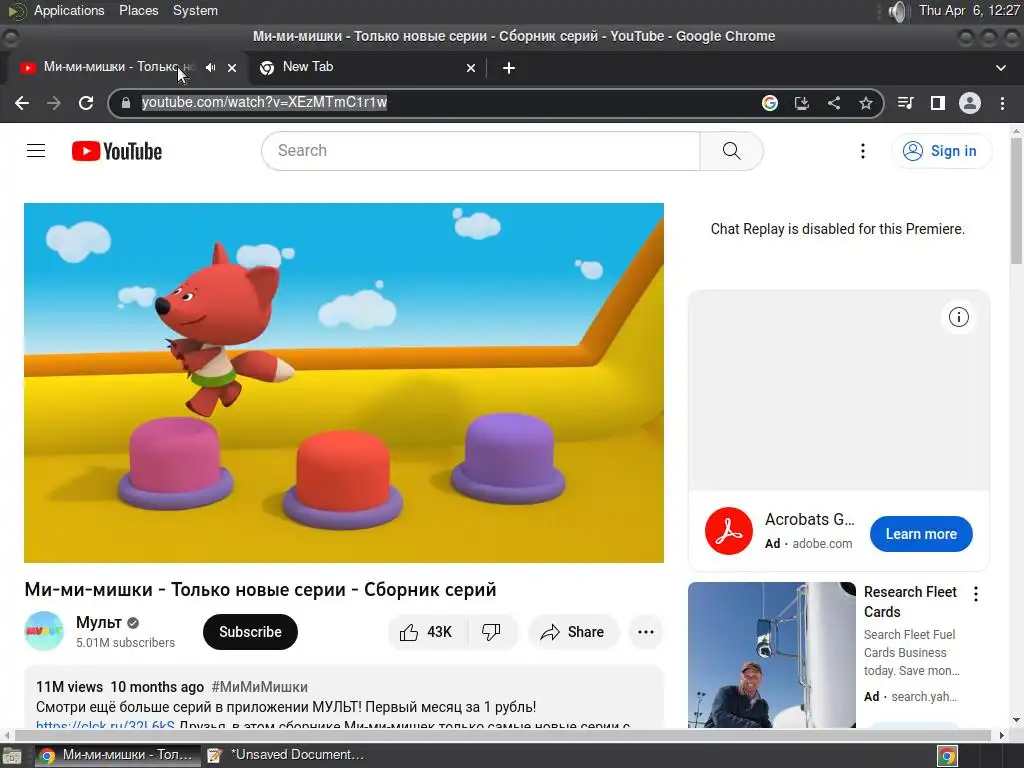The image size is (1024, 768).
Task: Open ad info icon on banner
Action: 959,317
